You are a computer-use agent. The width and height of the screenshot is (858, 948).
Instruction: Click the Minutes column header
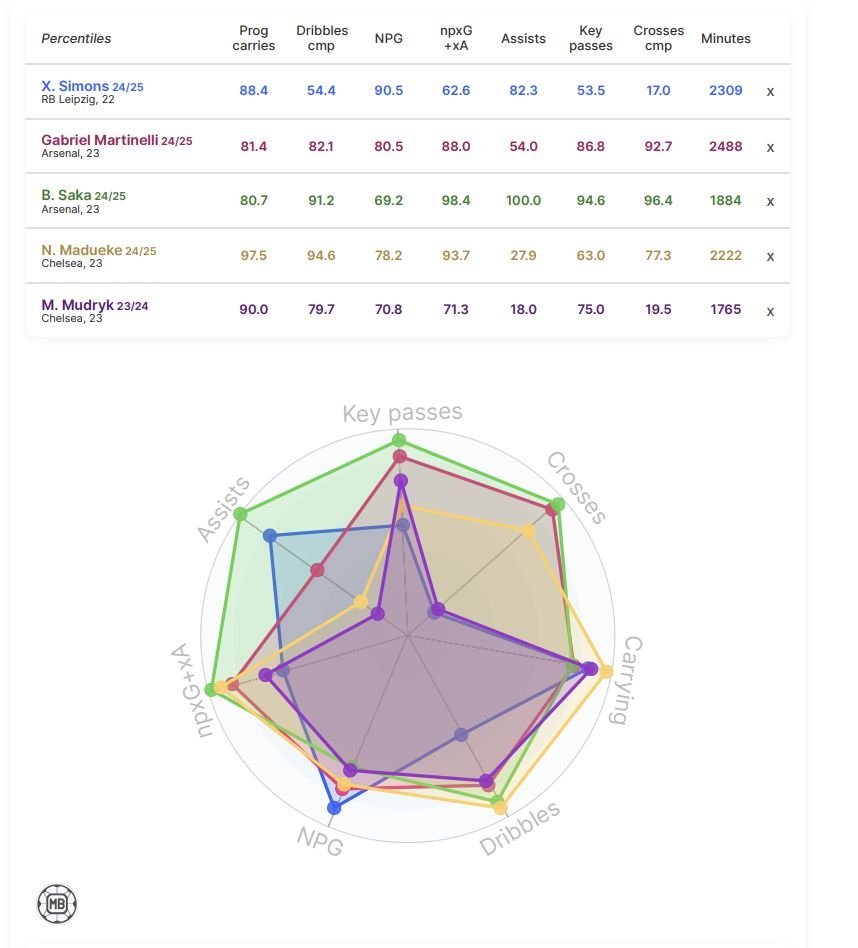click(x=725, y=38)
